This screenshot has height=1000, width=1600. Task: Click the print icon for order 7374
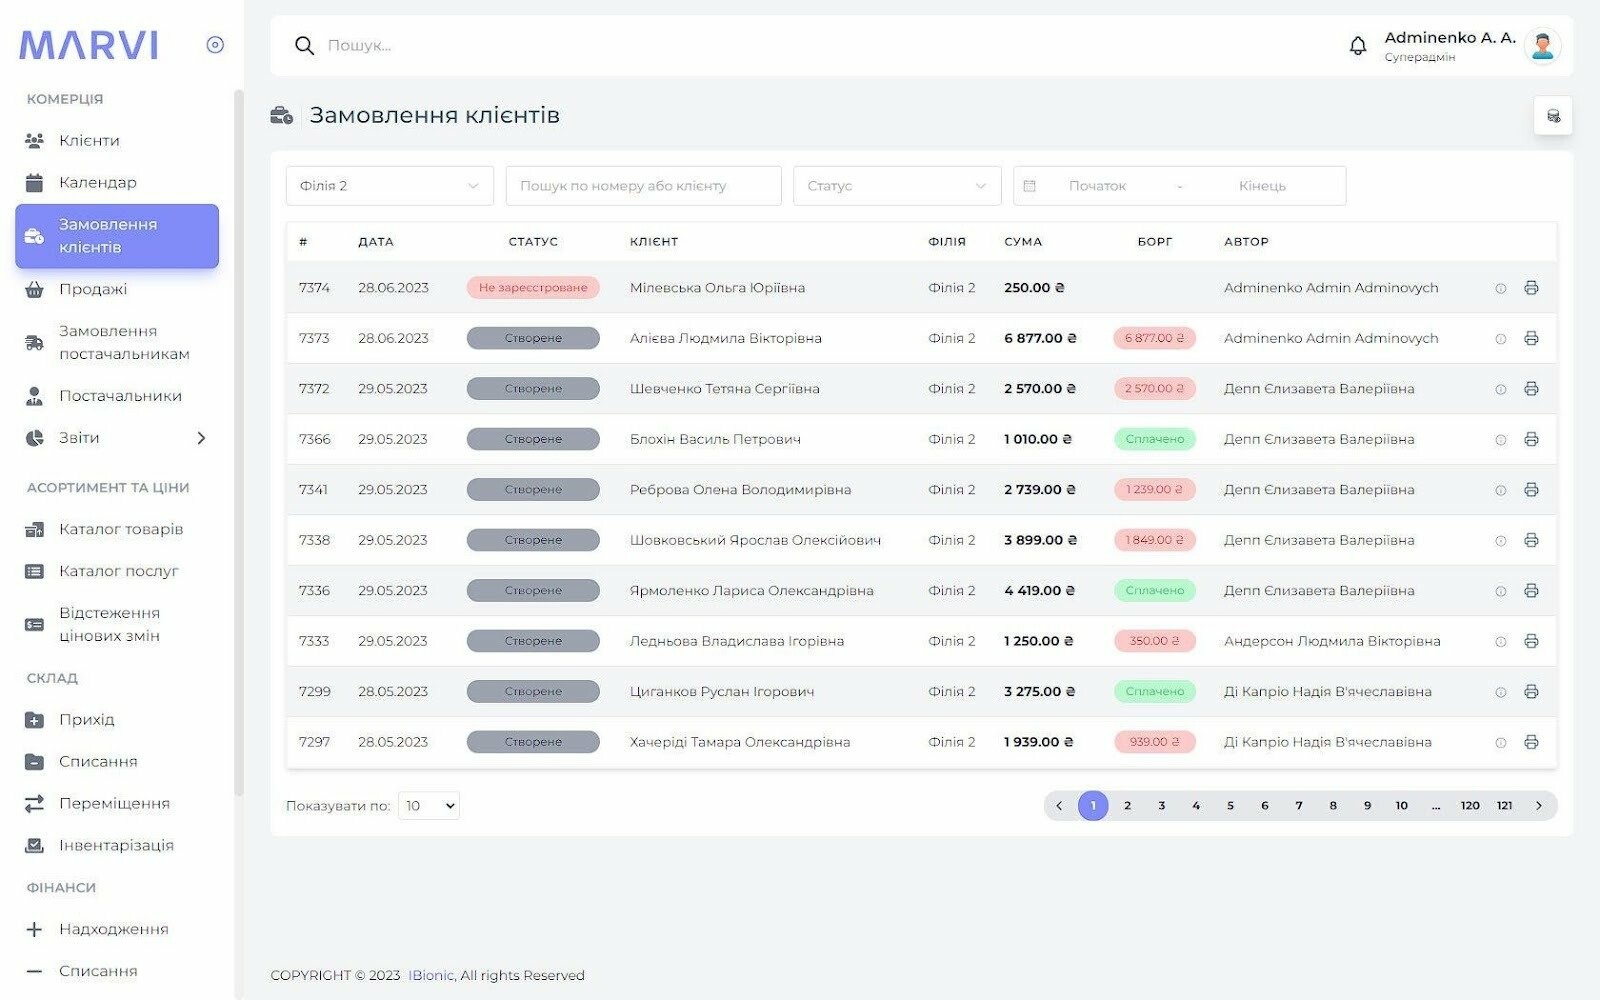[1531, 288]
